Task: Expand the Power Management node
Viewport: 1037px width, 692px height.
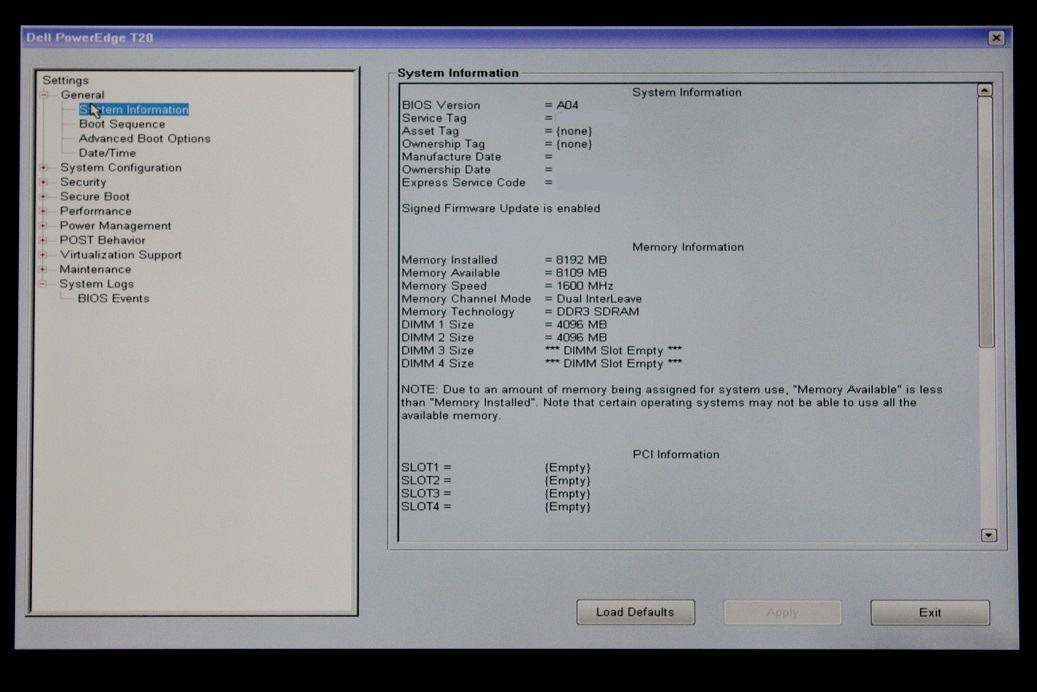Action: pyautogui.click(x=44, y=226)
